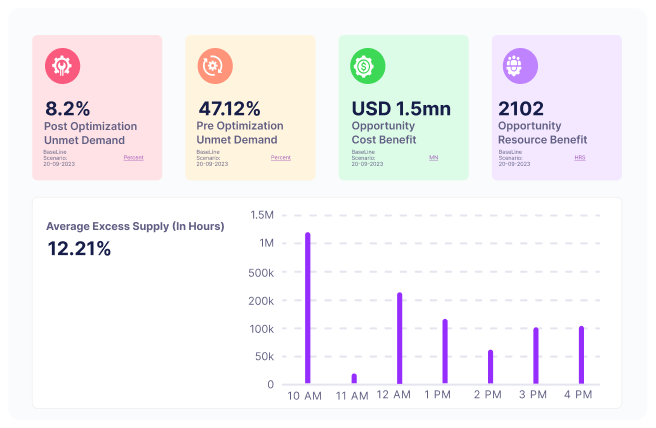Select the 12 AM bar in chart
656x428 pixels.
(399, 338)
